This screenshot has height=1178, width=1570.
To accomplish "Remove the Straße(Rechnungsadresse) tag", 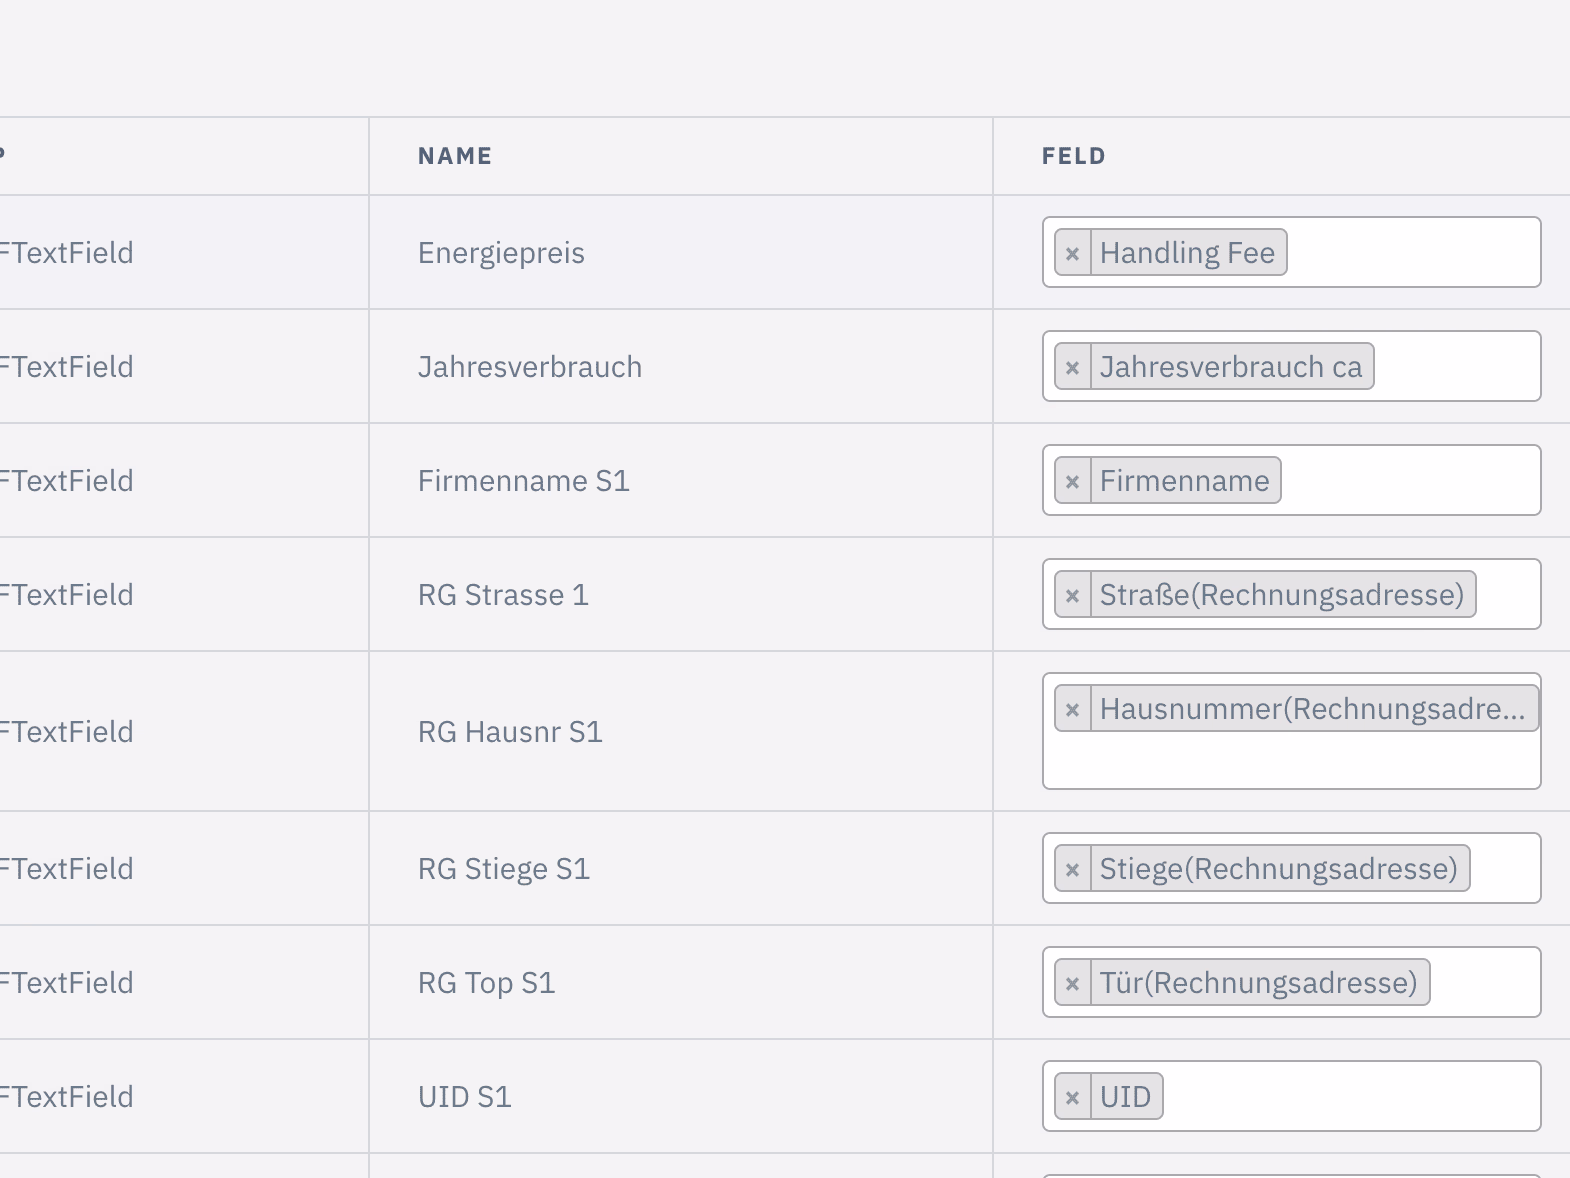I will point(1073,595).
